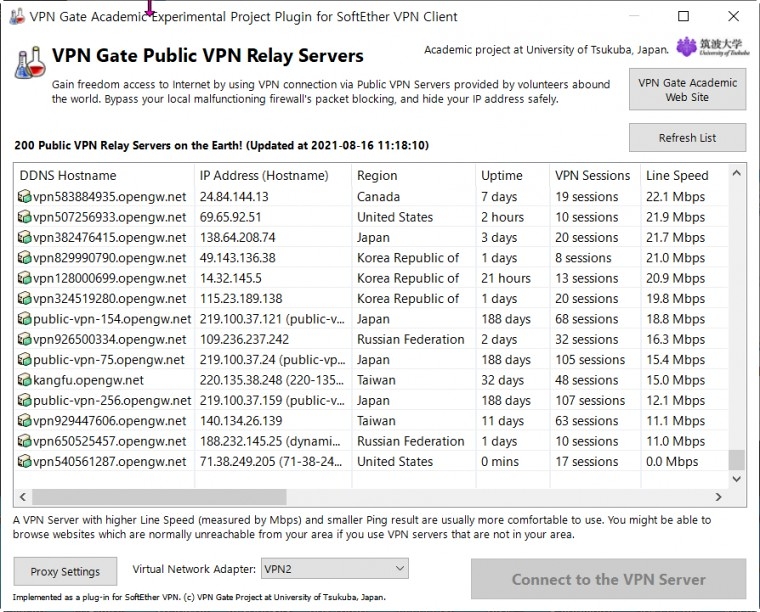Screen dimensions: 760x612
Task: Click the 16.3 Mbps line speed cell
Action: 675,339
